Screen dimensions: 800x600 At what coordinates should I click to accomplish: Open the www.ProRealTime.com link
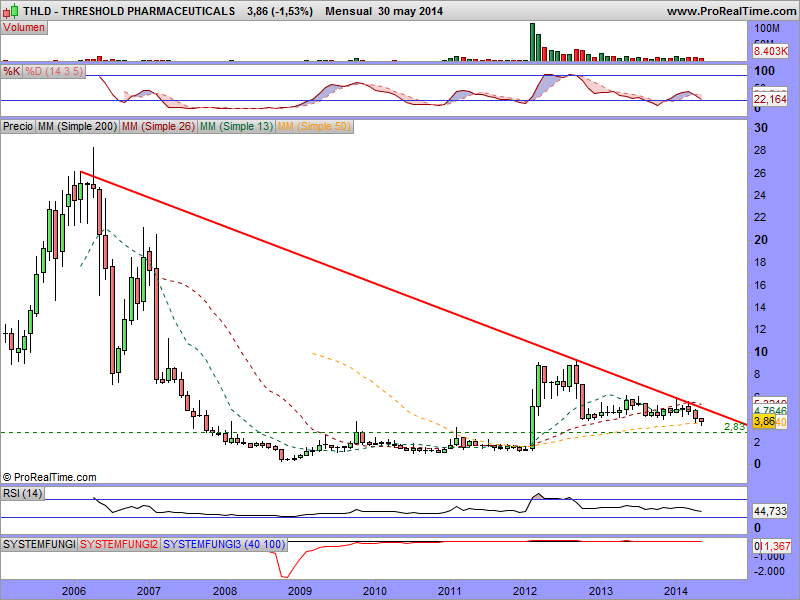(731, 11)
